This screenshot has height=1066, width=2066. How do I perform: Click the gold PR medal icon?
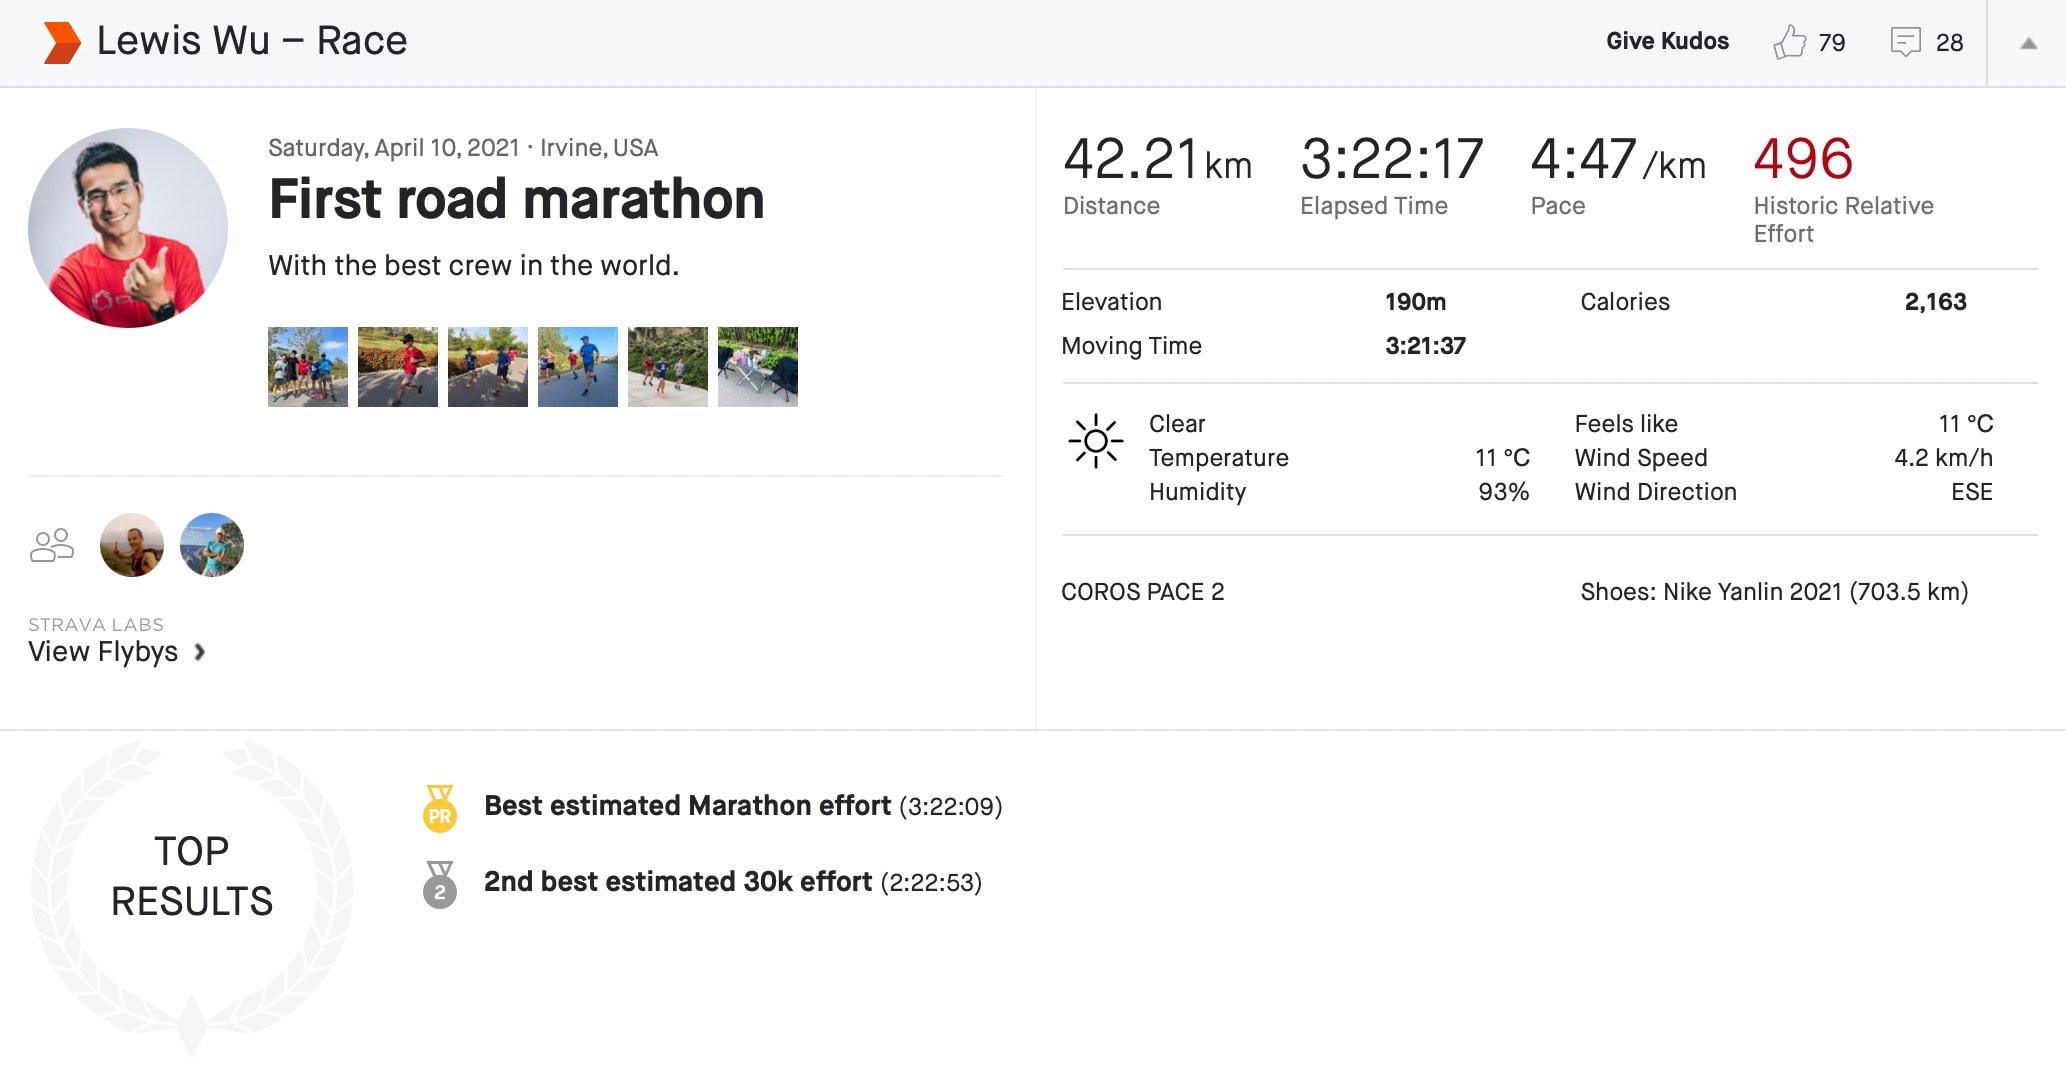(440, 808)
